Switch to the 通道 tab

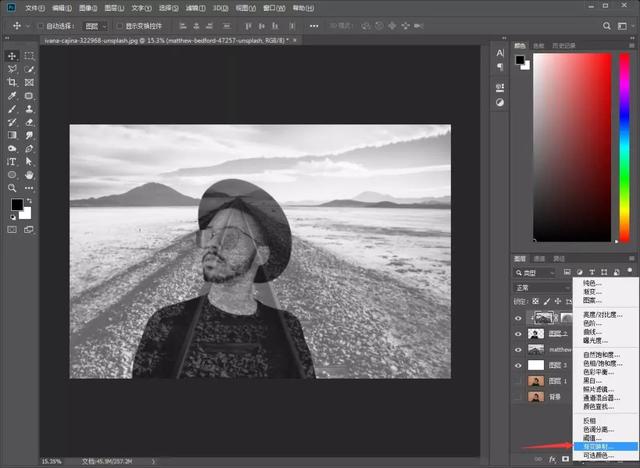pyautogui.click(x=540, y=259)
